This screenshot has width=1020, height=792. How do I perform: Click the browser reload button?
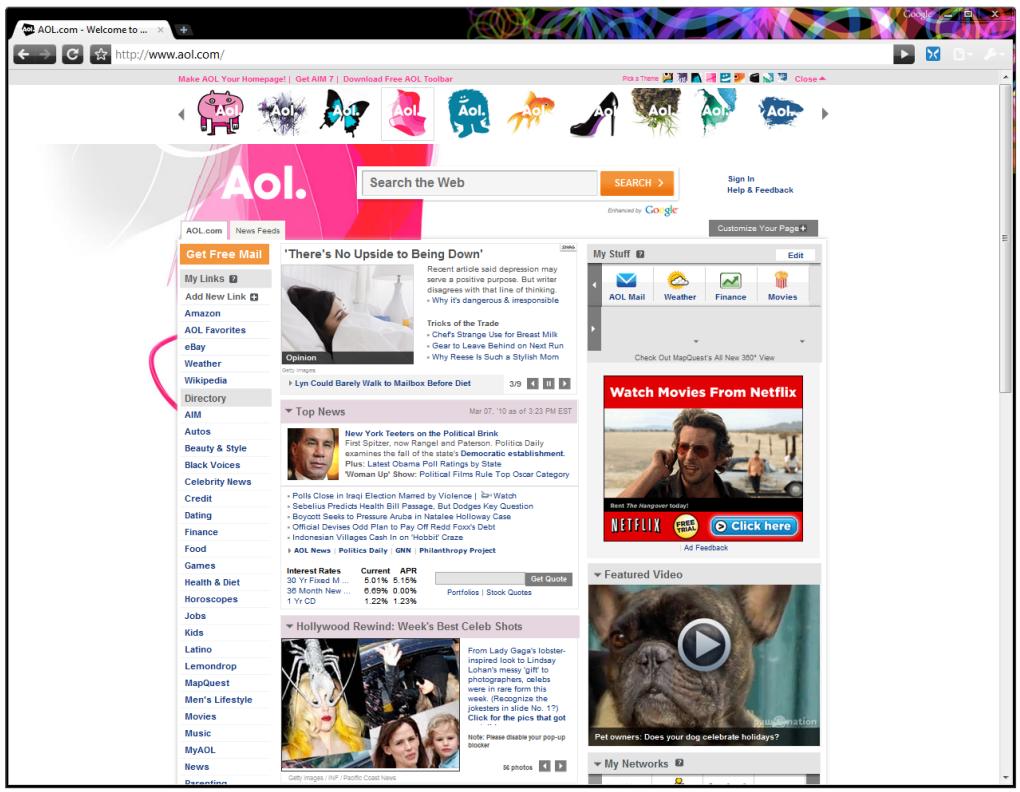[72, 55]
